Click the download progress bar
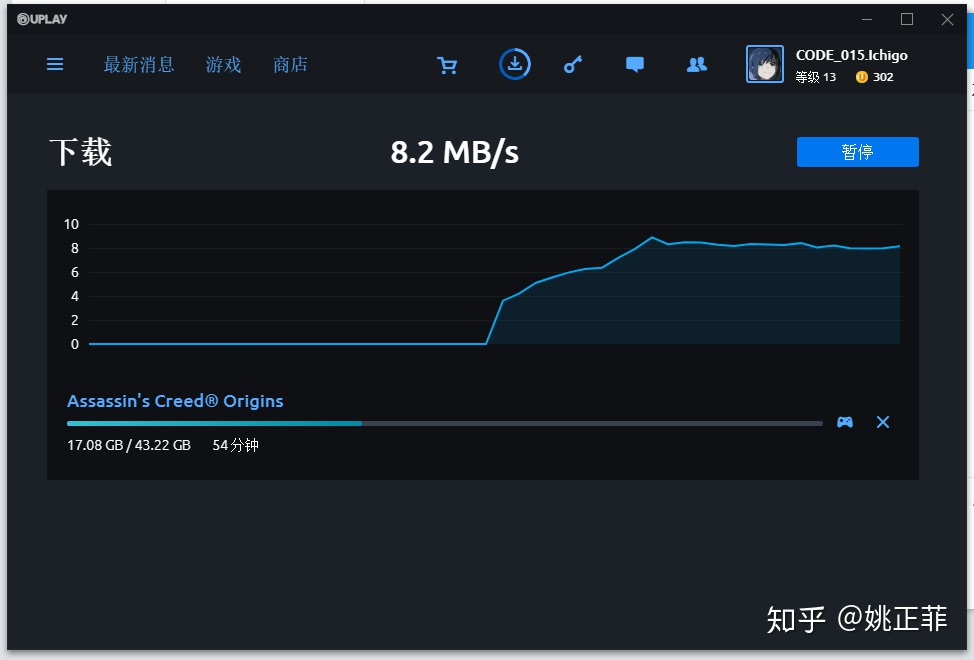 pyautogui.click(x=444, y=423)
